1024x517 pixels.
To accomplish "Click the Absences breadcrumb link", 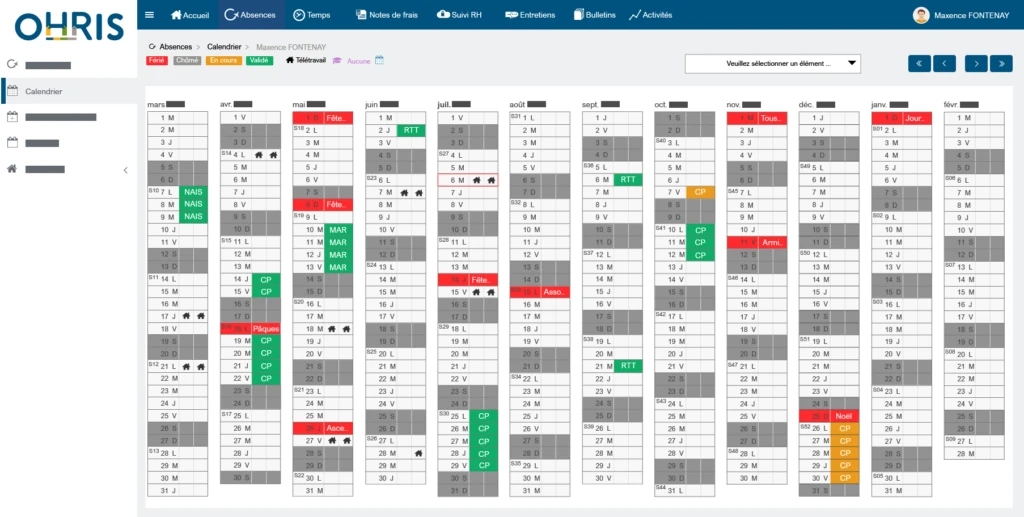I will click(x=175, y=47).
